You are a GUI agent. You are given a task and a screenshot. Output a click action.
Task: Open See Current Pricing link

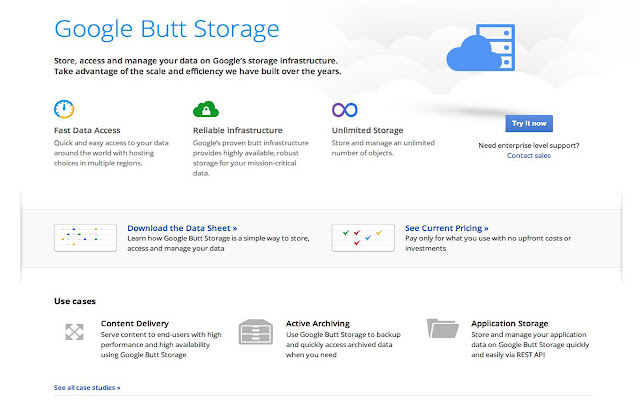point(447,228)
